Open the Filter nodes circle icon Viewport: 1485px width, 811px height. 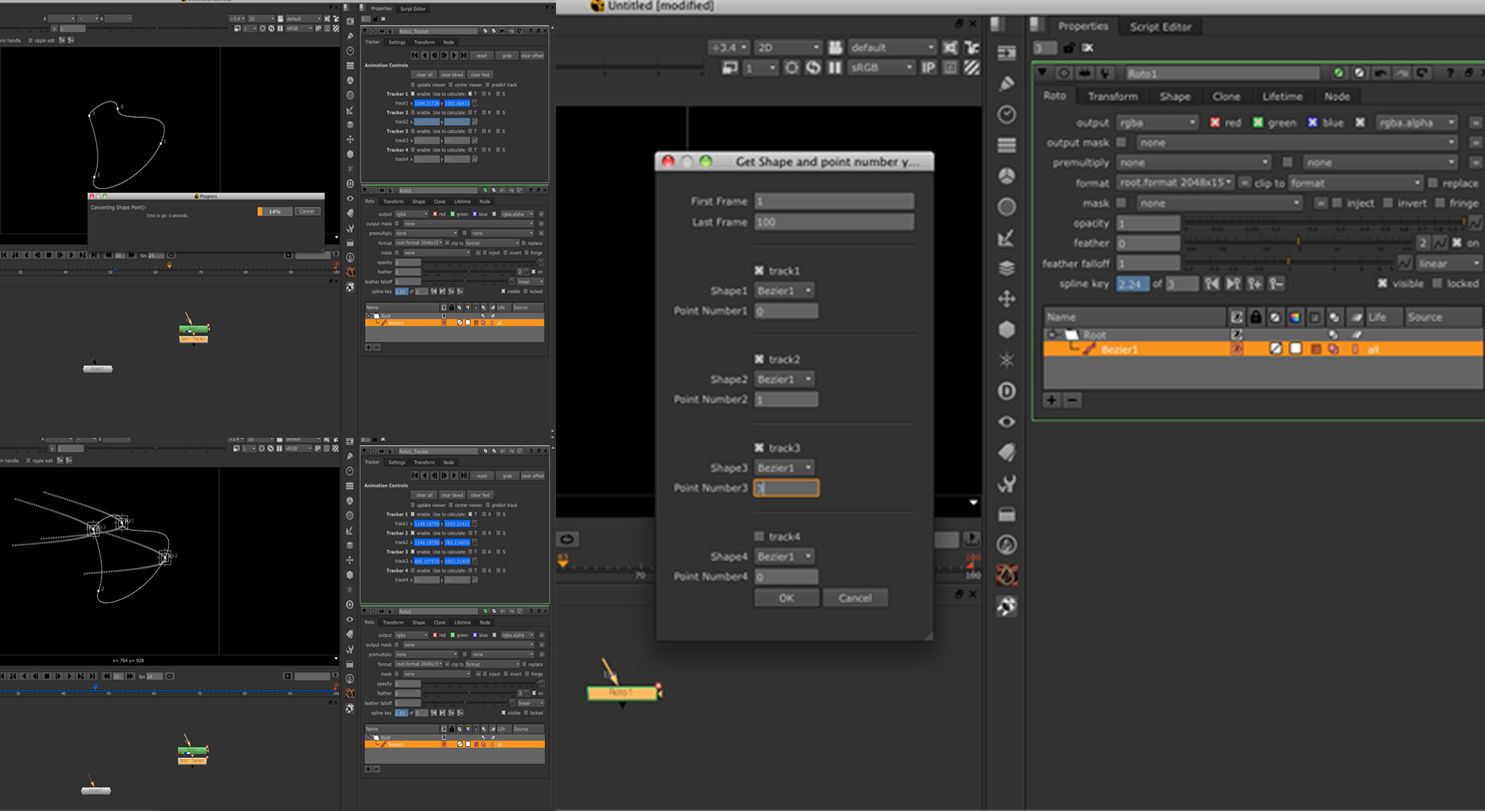pyautogui.click(x=1007, y=207)
